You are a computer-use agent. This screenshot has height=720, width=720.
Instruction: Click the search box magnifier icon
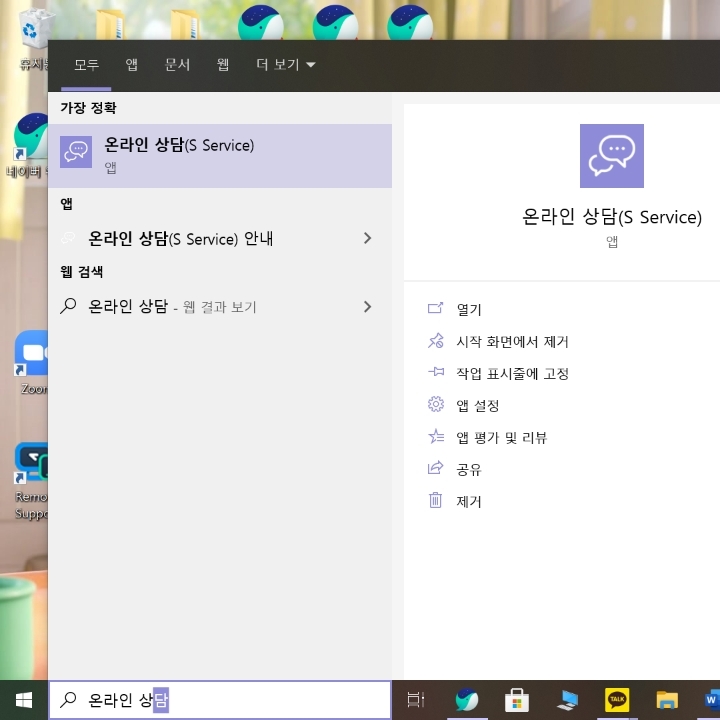point(68,700)
